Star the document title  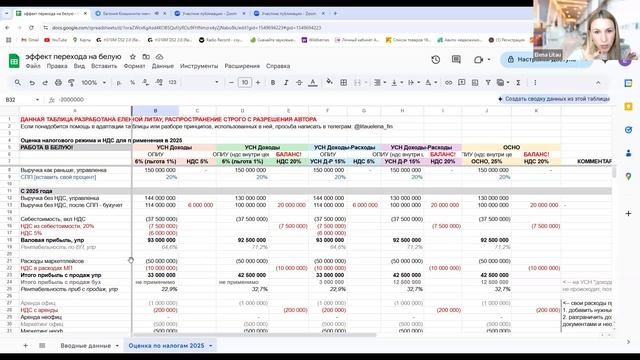(133, 57)
